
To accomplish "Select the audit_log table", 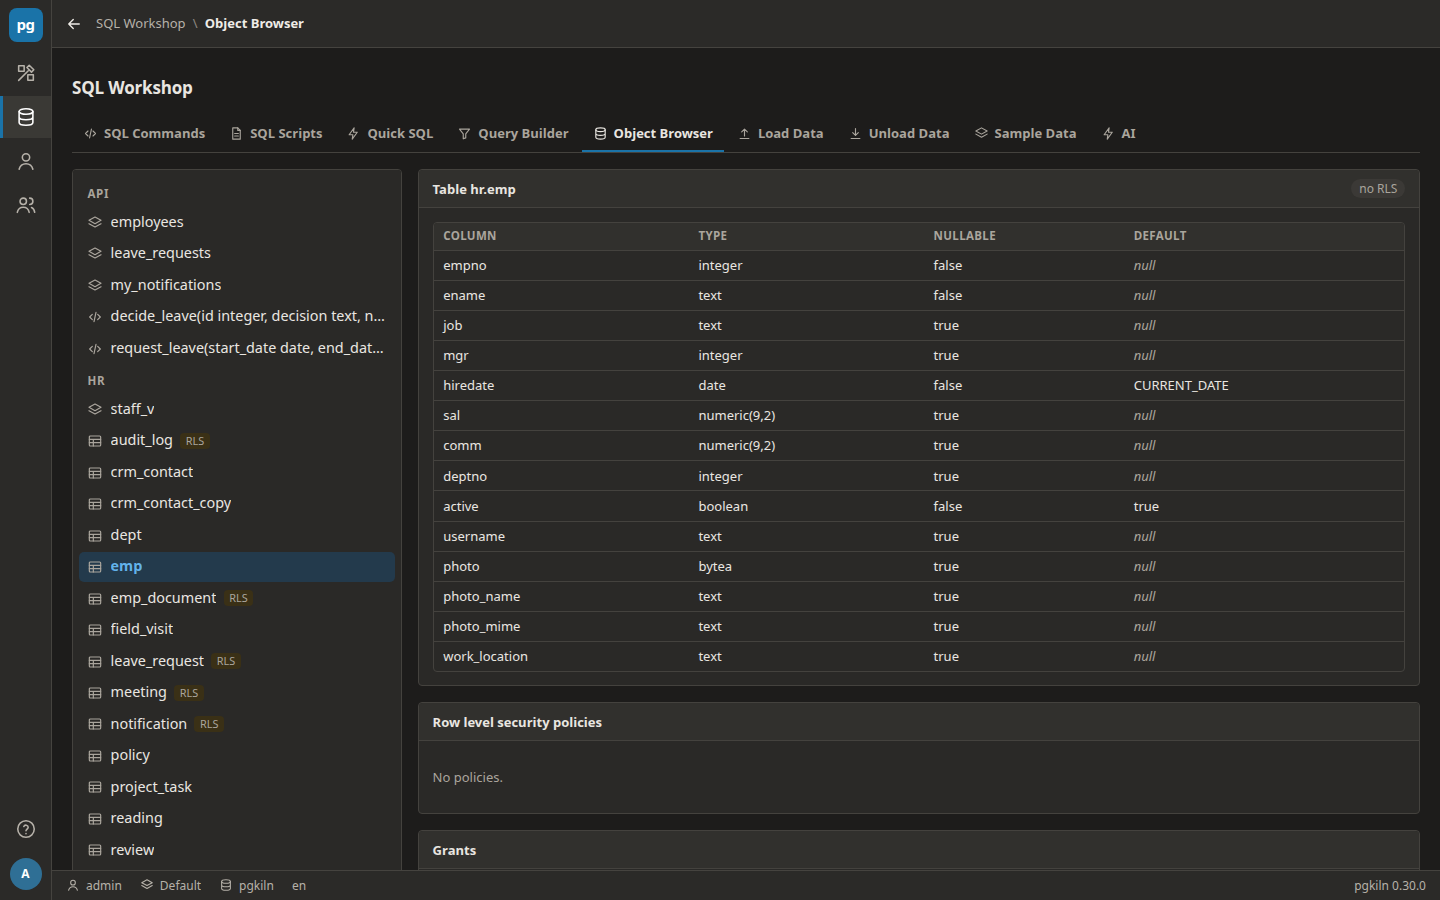I will (237, 440).
